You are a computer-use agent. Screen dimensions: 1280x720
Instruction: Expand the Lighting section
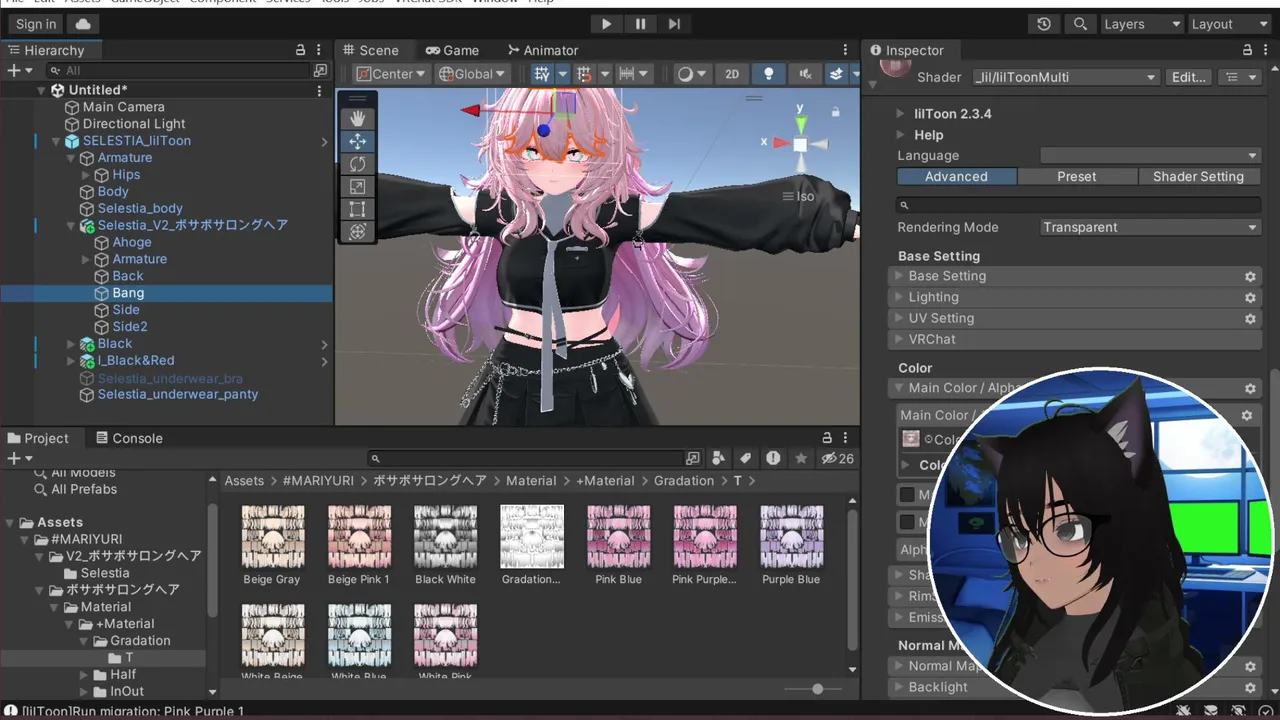coord(901,297)
